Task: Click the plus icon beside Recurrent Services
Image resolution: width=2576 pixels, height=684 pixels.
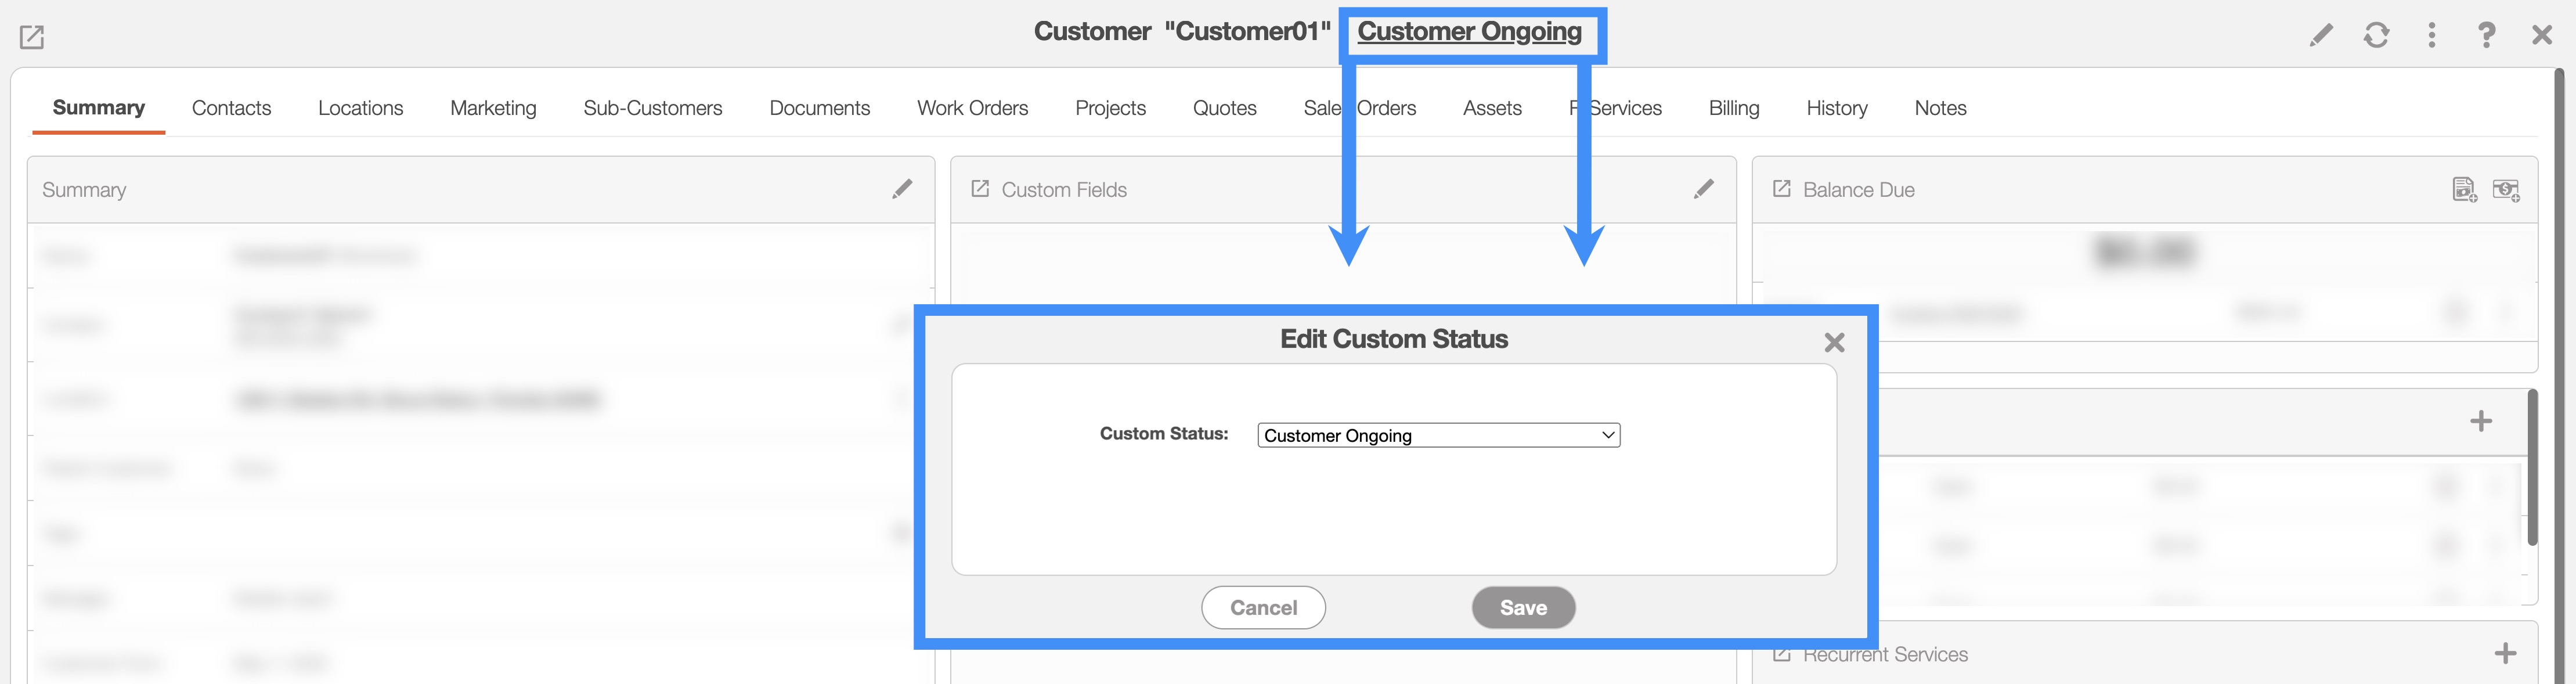Action: (x=2505, y=654)
